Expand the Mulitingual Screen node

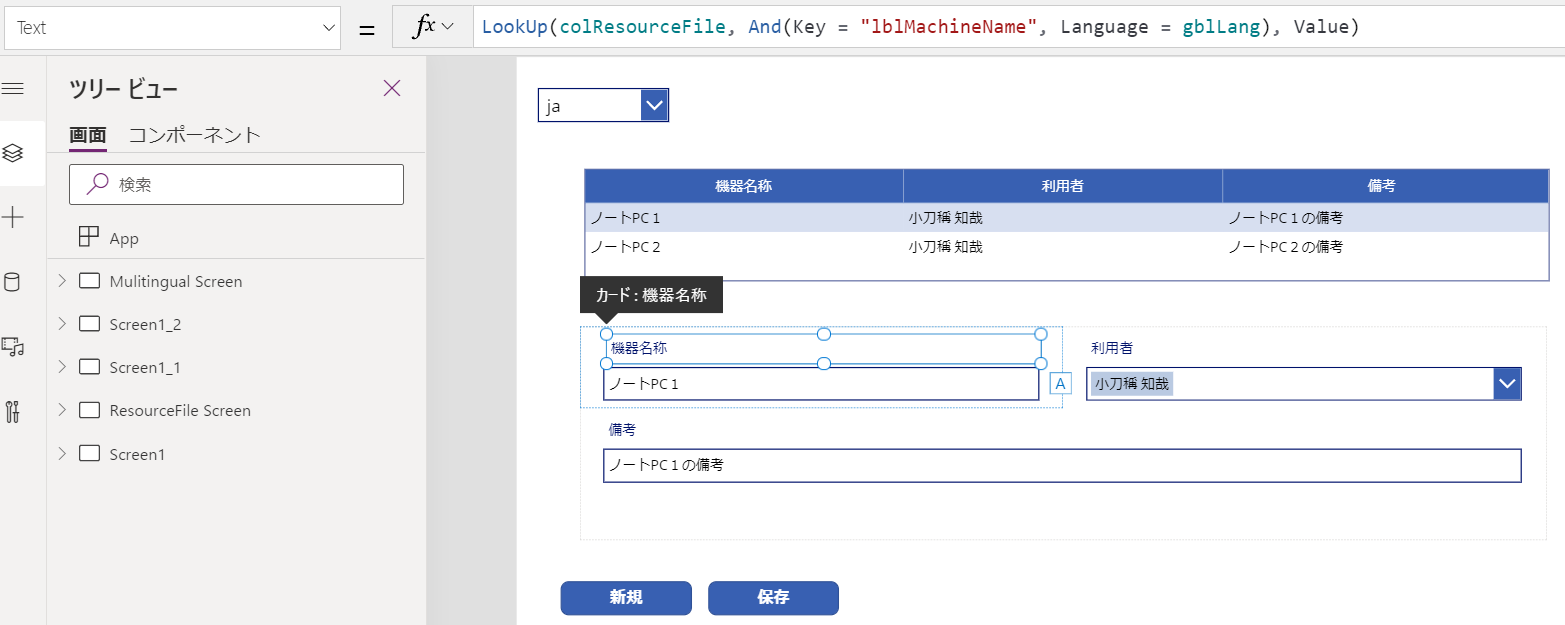[62, 281]
